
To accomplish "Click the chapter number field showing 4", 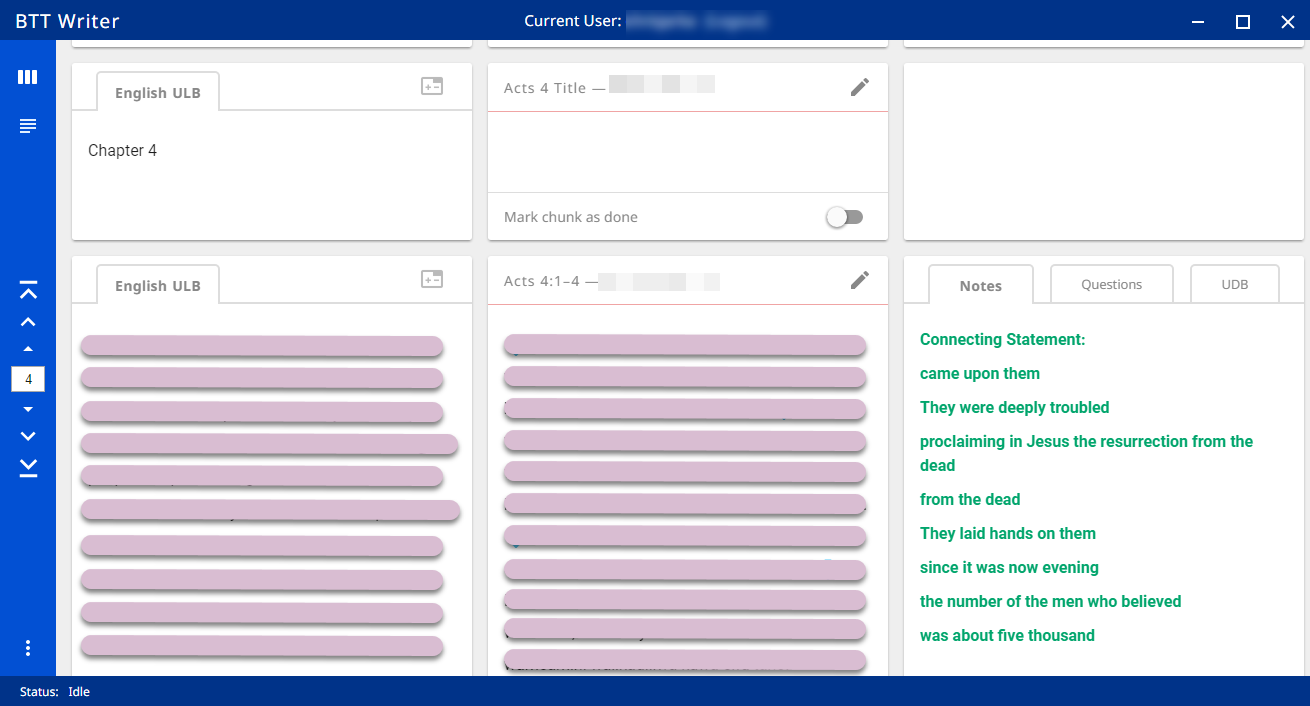I will coord(28,379).
